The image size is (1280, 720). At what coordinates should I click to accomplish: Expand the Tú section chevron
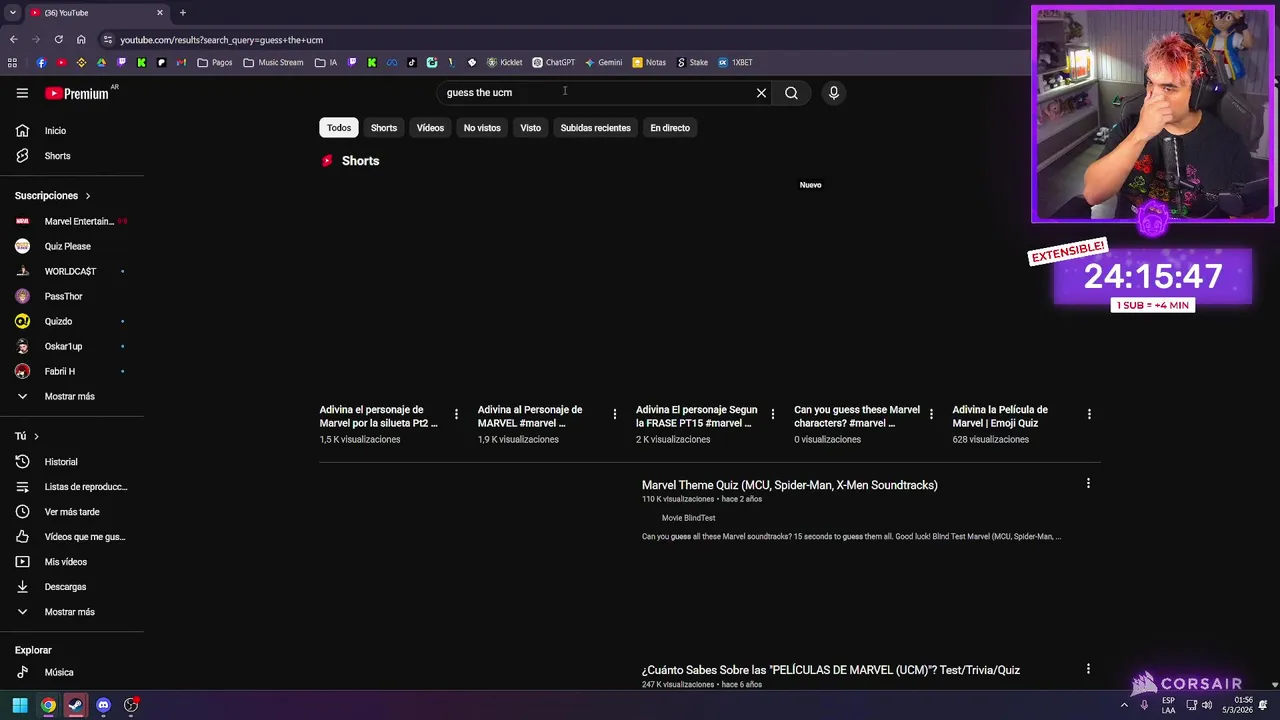[37, 436]
